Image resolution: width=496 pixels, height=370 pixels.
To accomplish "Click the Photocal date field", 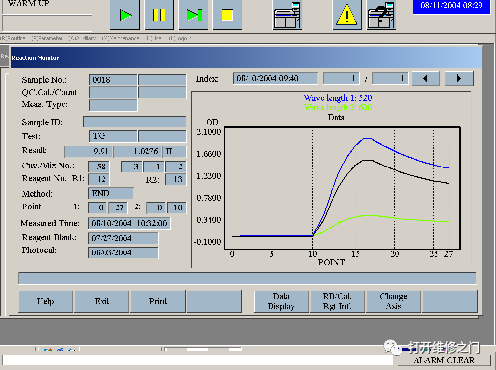I will [x=123, y=253].
